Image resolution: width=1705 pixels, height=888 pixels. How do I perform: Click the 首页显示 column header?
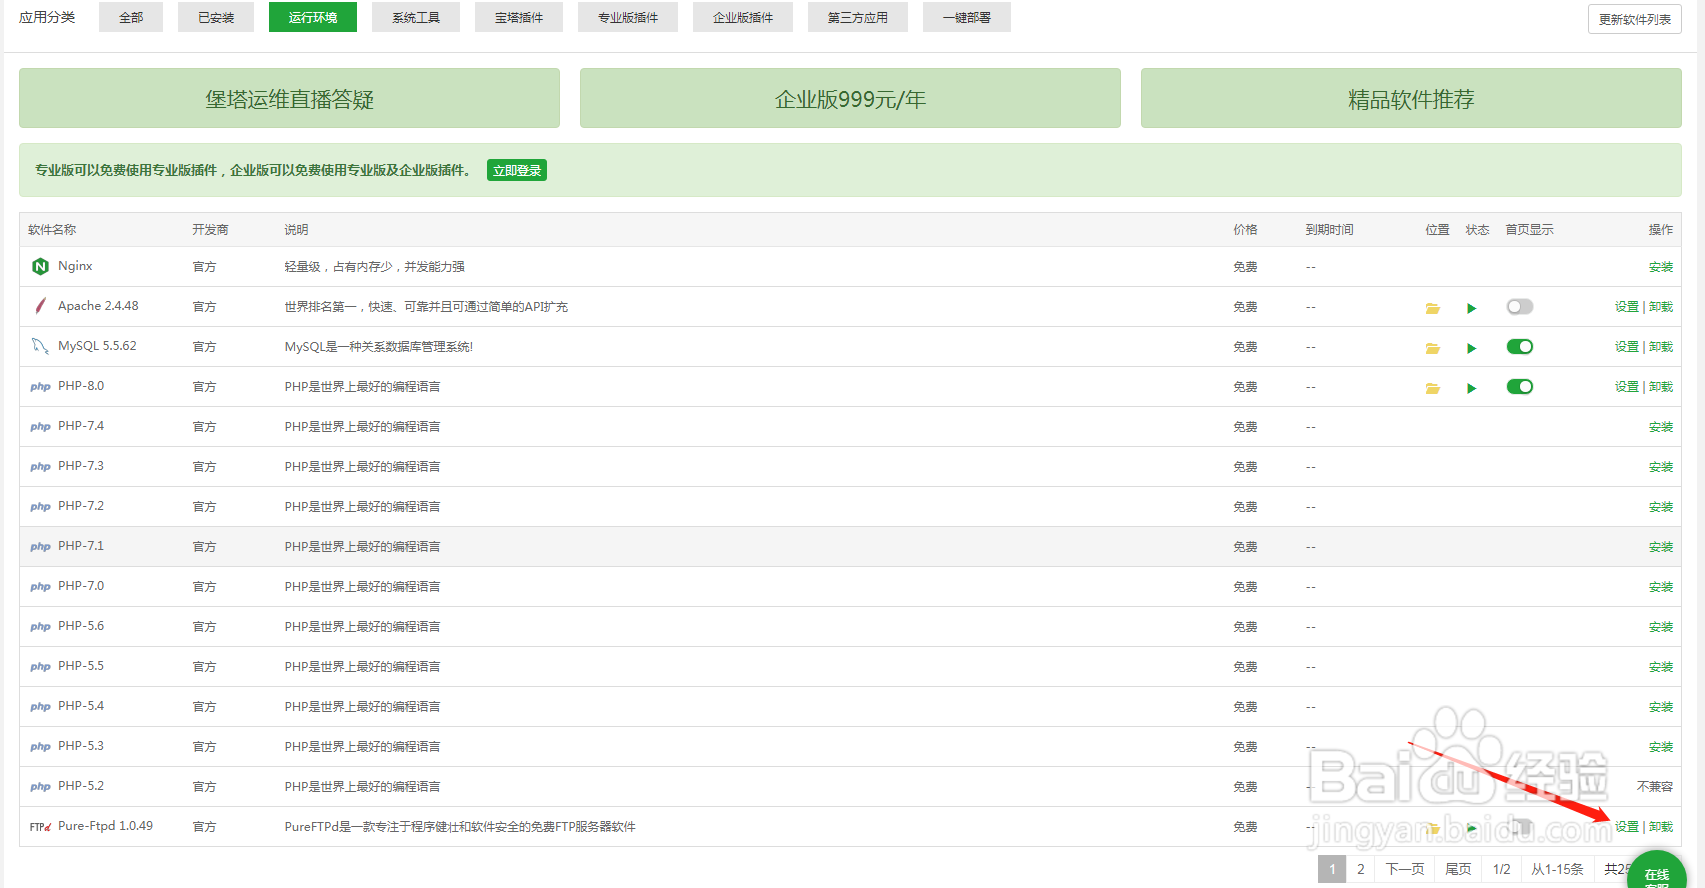tap(1529, 230)
